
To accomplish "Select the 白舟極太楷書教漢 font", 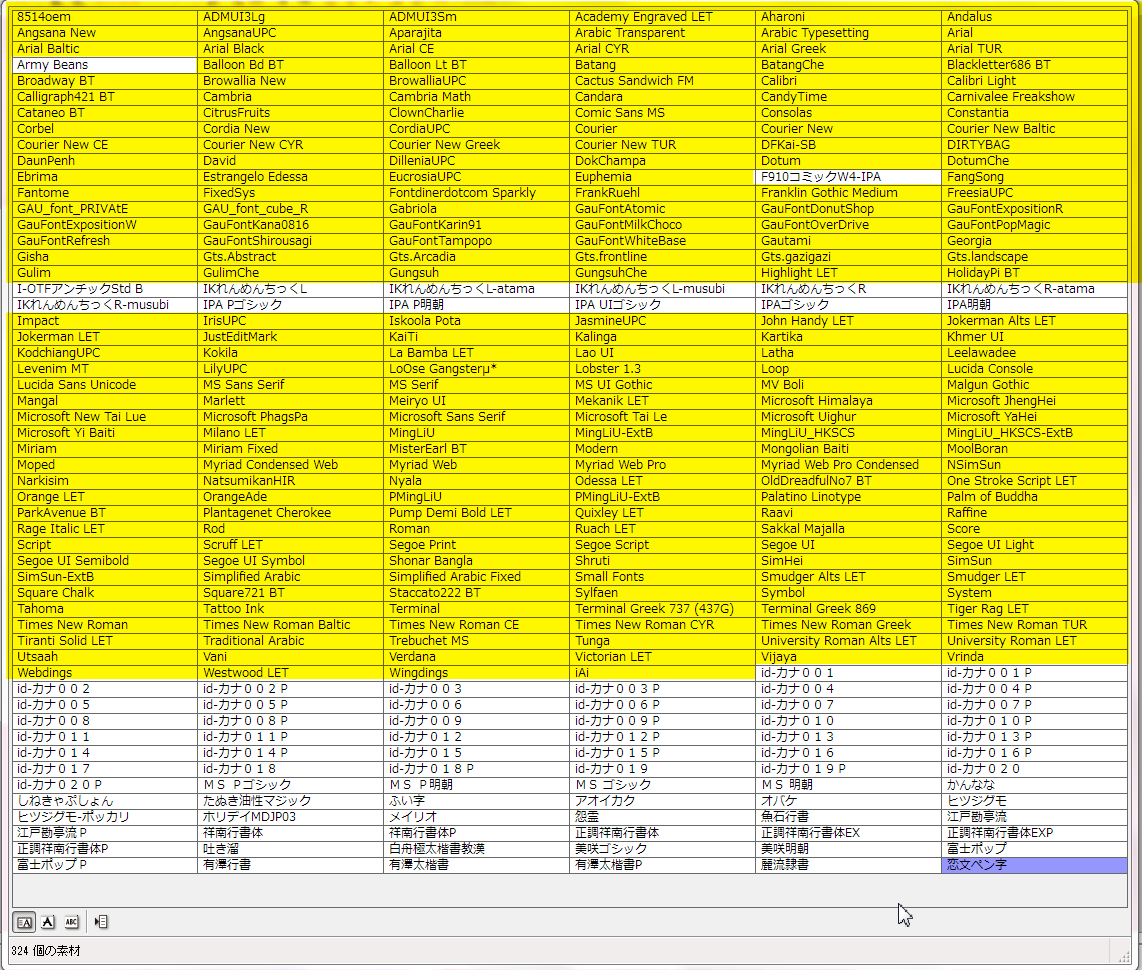I will 476,850.
